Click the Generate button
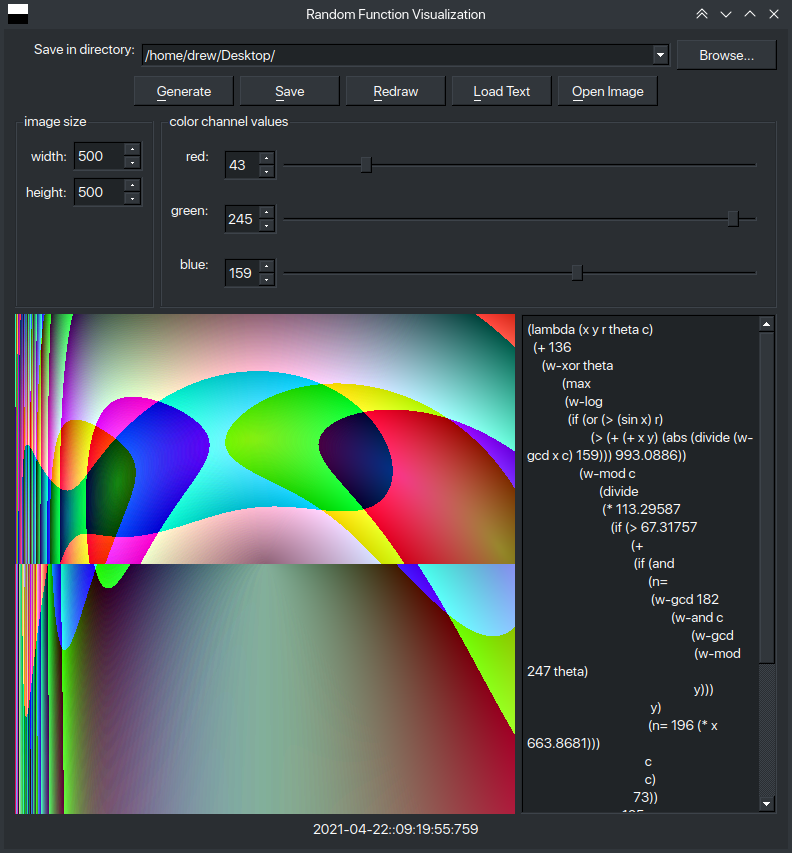 183,91
